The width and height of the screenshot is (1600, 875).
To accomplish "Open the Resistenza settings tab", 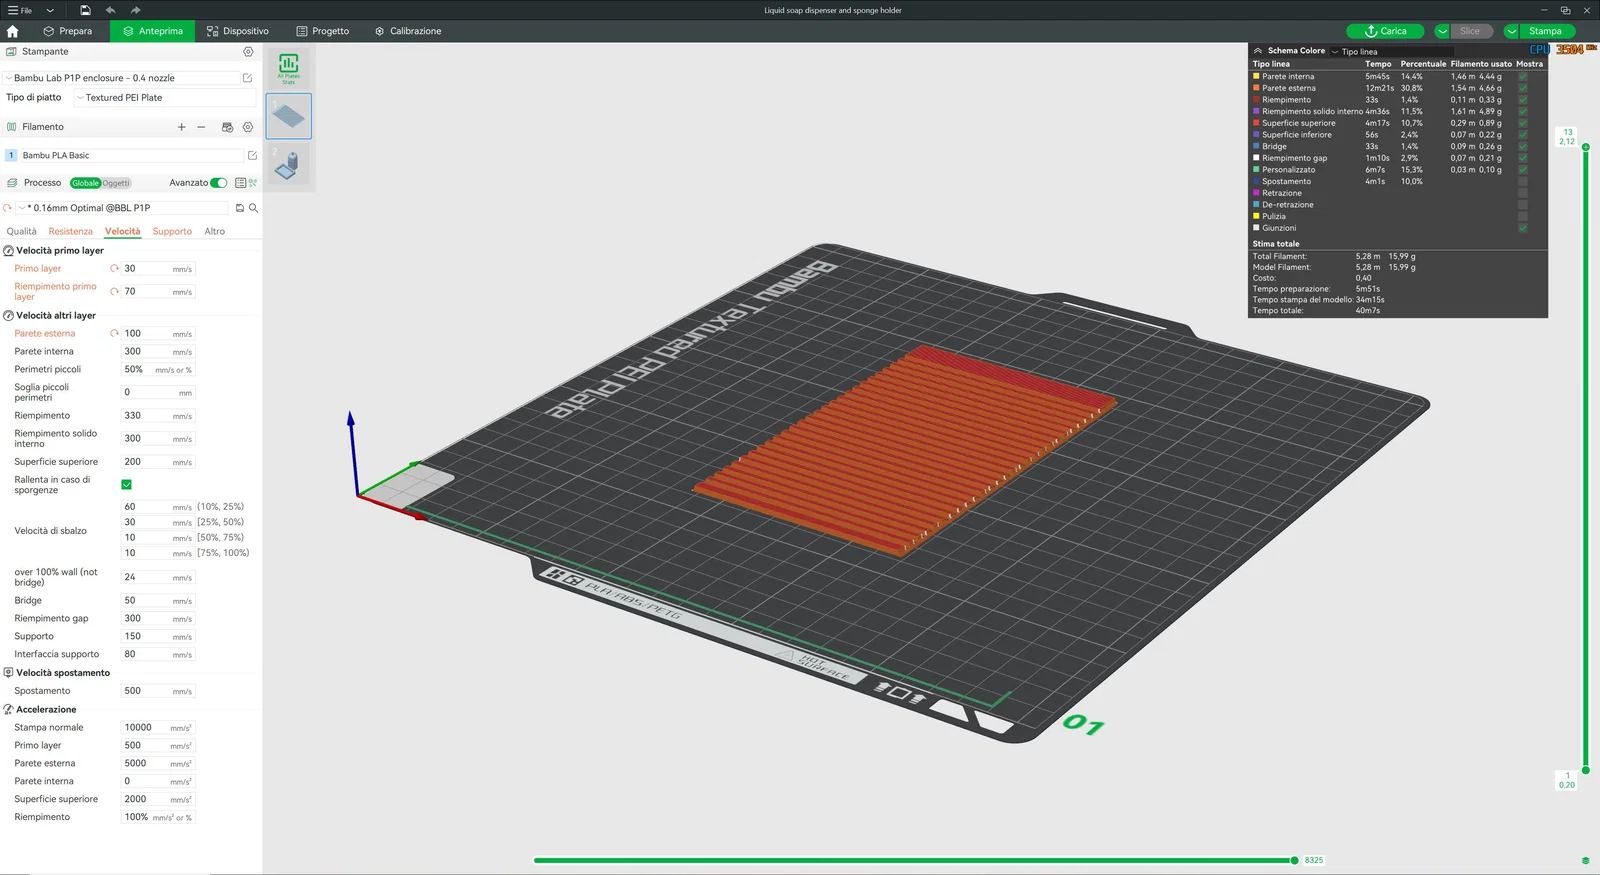I will pyautogui.click(x=70, y=231).
